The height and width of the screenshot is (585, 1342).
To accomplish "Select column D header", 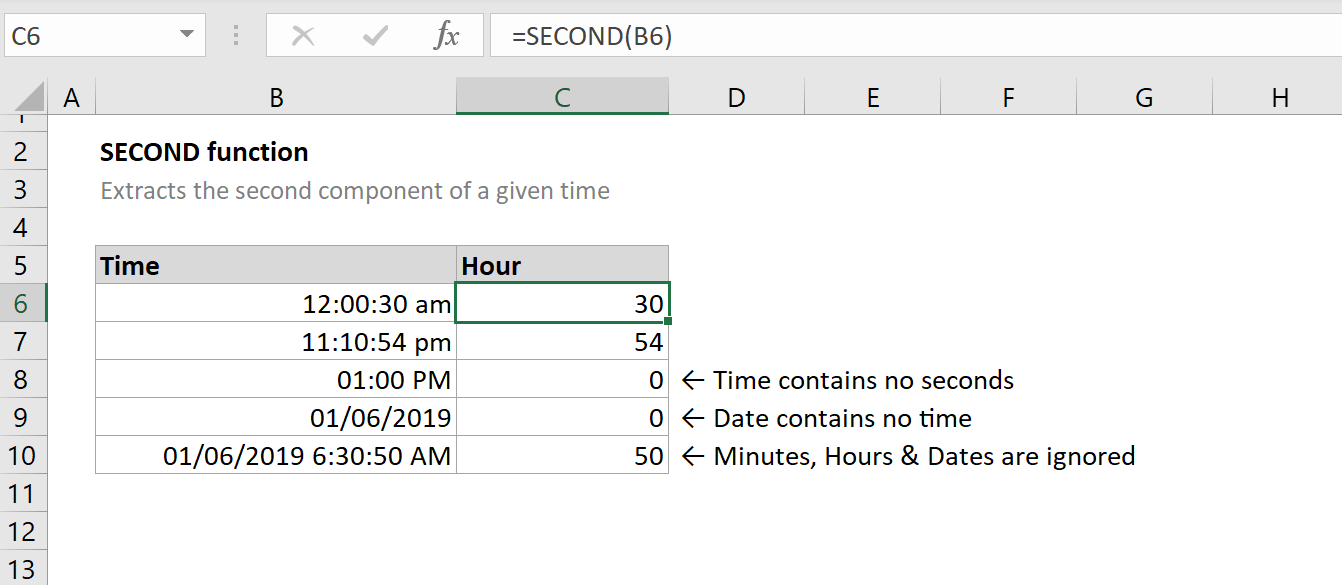I will [736, 97].
